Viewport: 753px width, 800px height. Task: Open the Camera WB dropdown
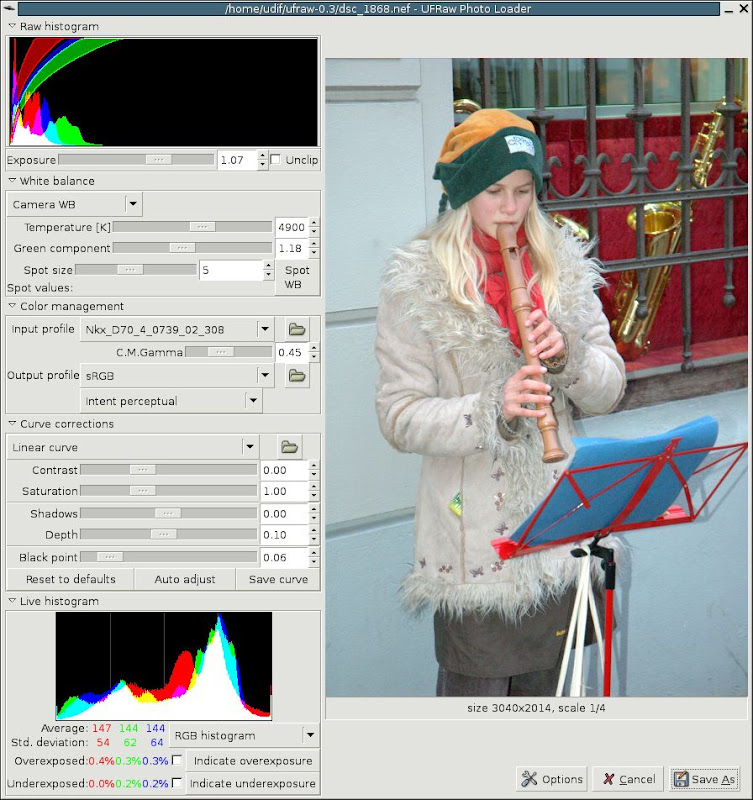tap(74, 204)
